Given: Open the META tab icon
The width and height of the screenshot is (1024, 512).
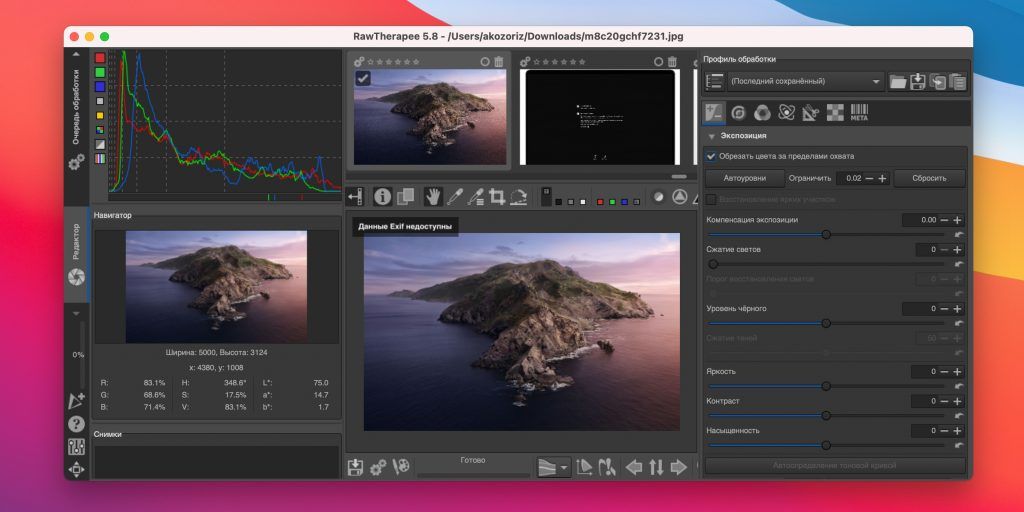Looking at the screenshot, I should [x=859, y=113].
